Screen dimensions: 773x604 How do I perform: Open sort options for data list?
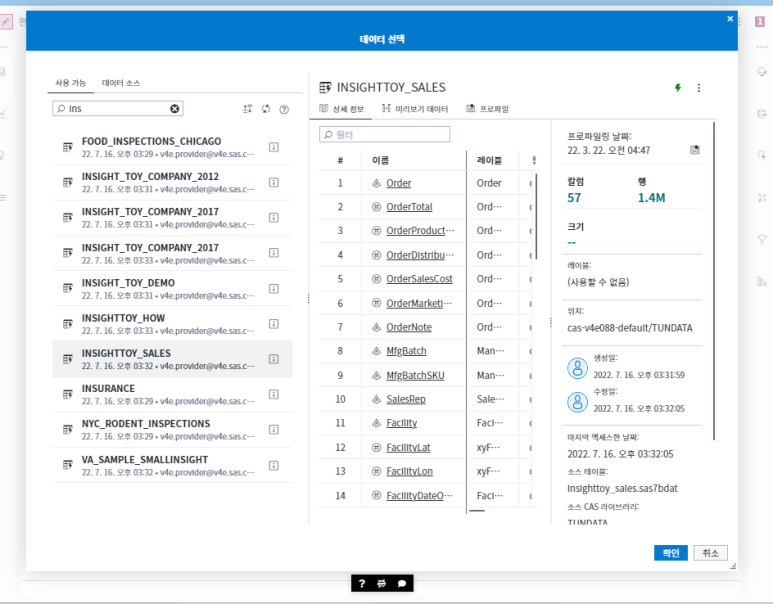[247, 109]
